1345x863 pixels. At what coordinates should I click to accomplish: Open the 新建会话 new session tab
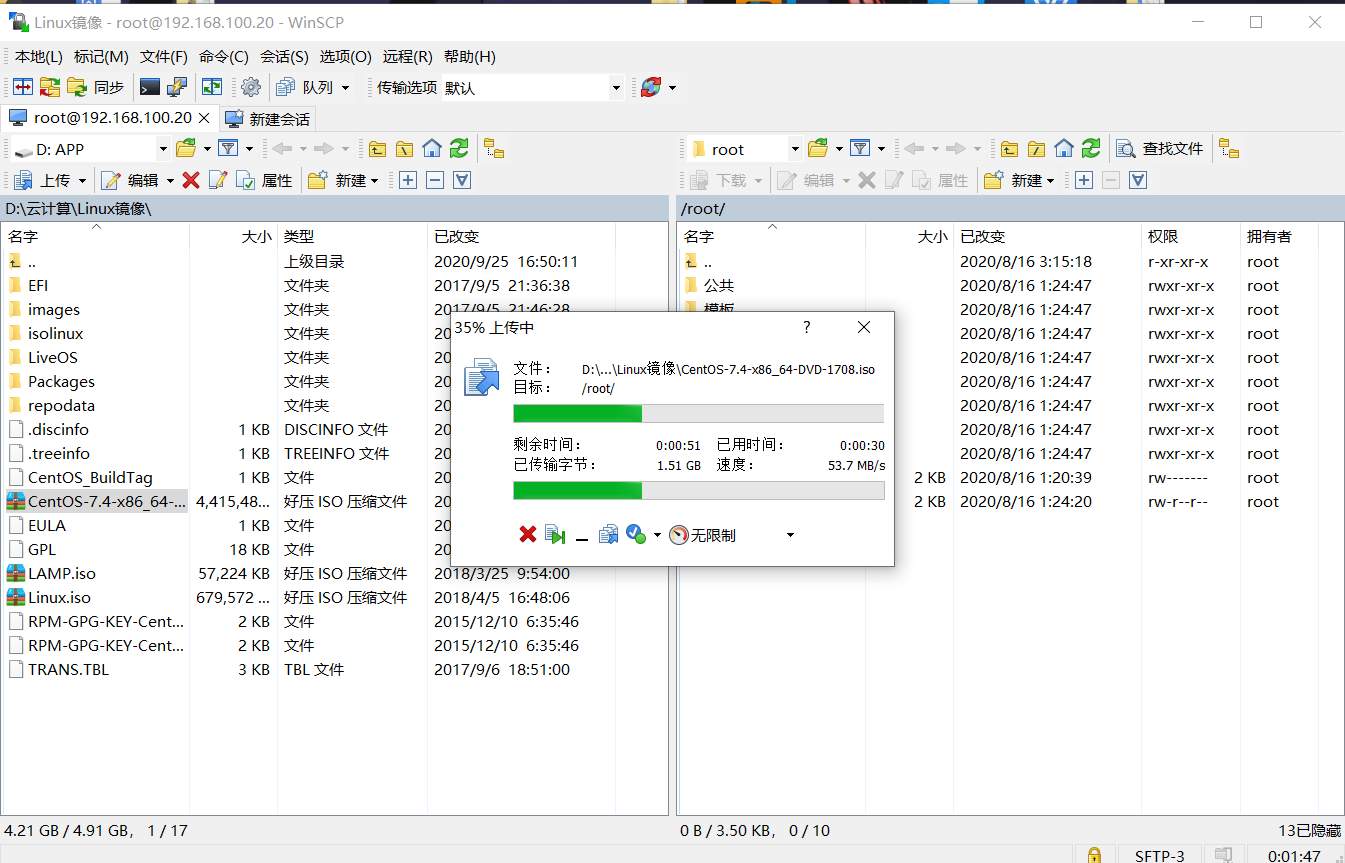point(268,119)
